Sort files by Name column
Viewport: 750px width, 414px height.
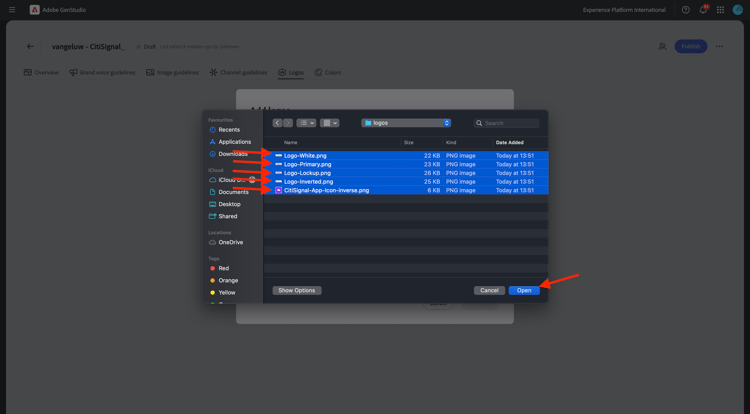coord(290,142)
